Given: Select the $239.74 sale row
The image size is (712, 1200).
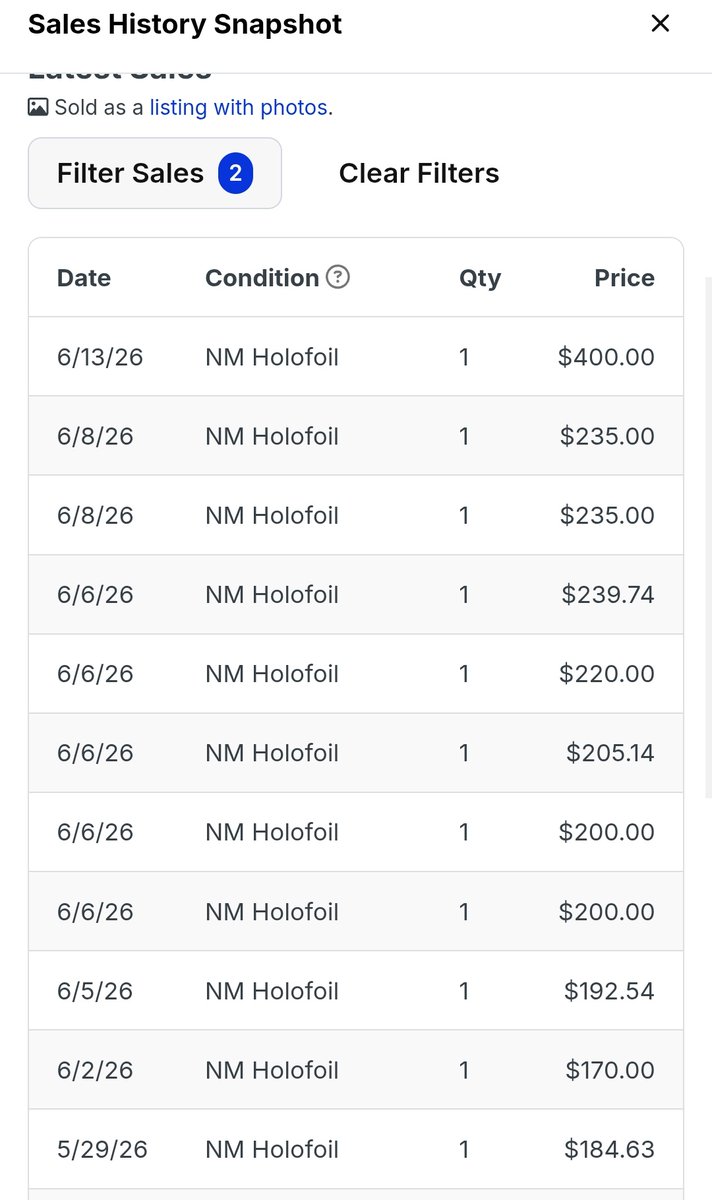Looking at the screenshot, I should click(x=356, y=595).
